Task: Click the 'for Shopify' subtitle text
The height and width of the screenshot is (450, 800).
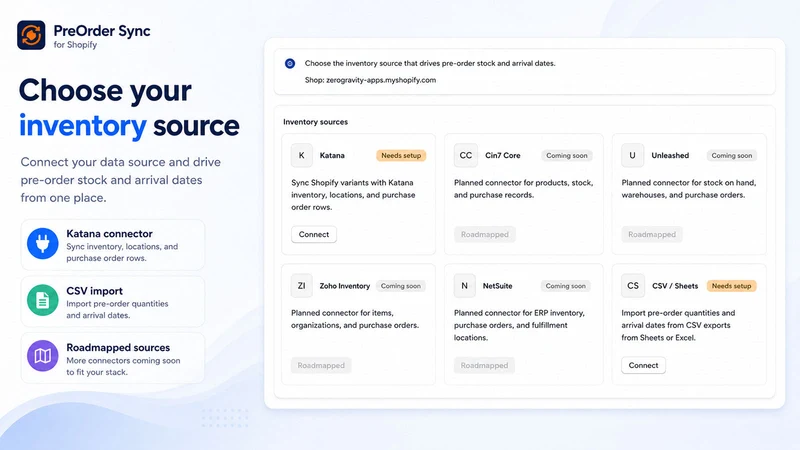Action: tap(75, 45)
